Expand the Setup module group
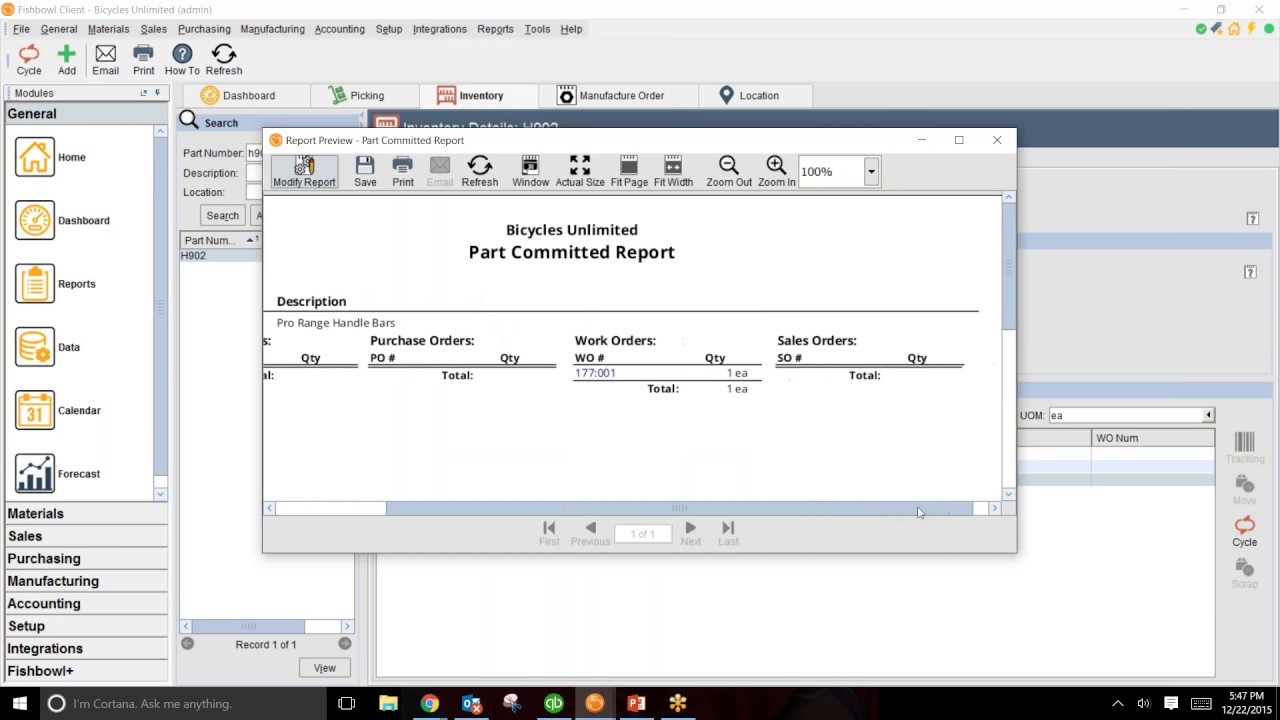1280x720 pixels. (86, 626)
